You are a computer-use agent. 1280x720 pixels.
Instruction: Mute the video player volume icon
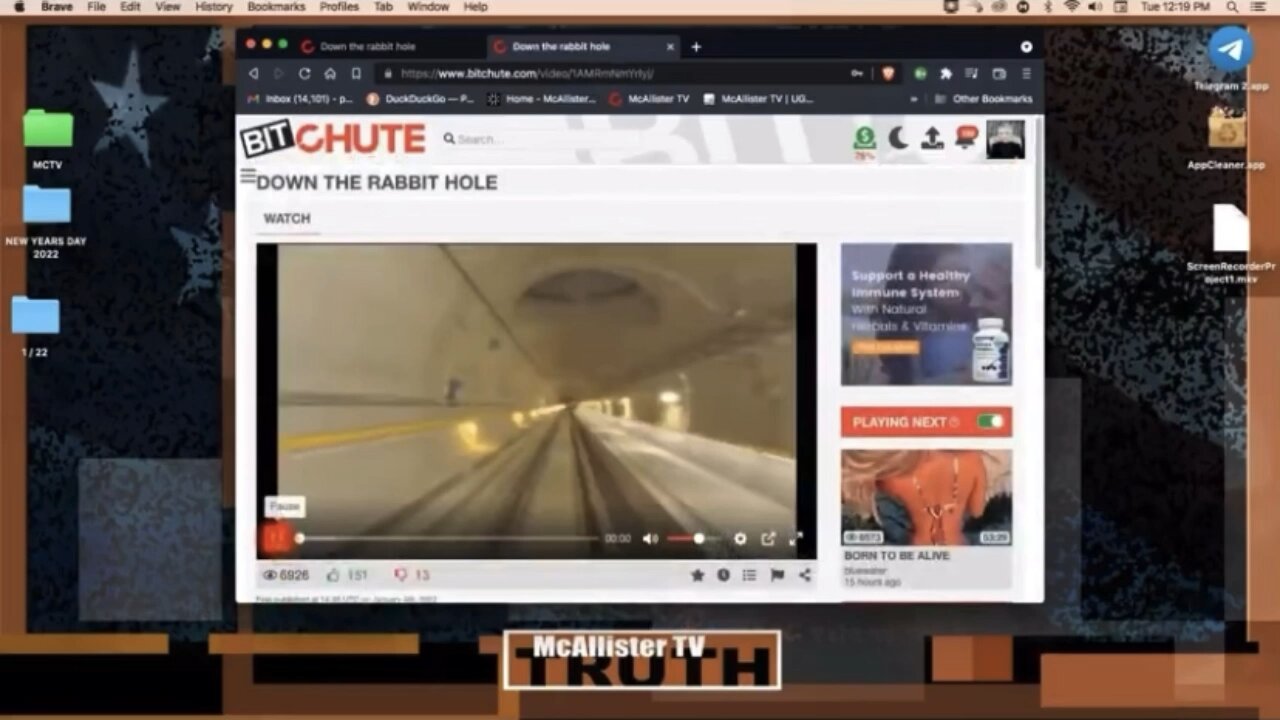[x=650, y=539]
